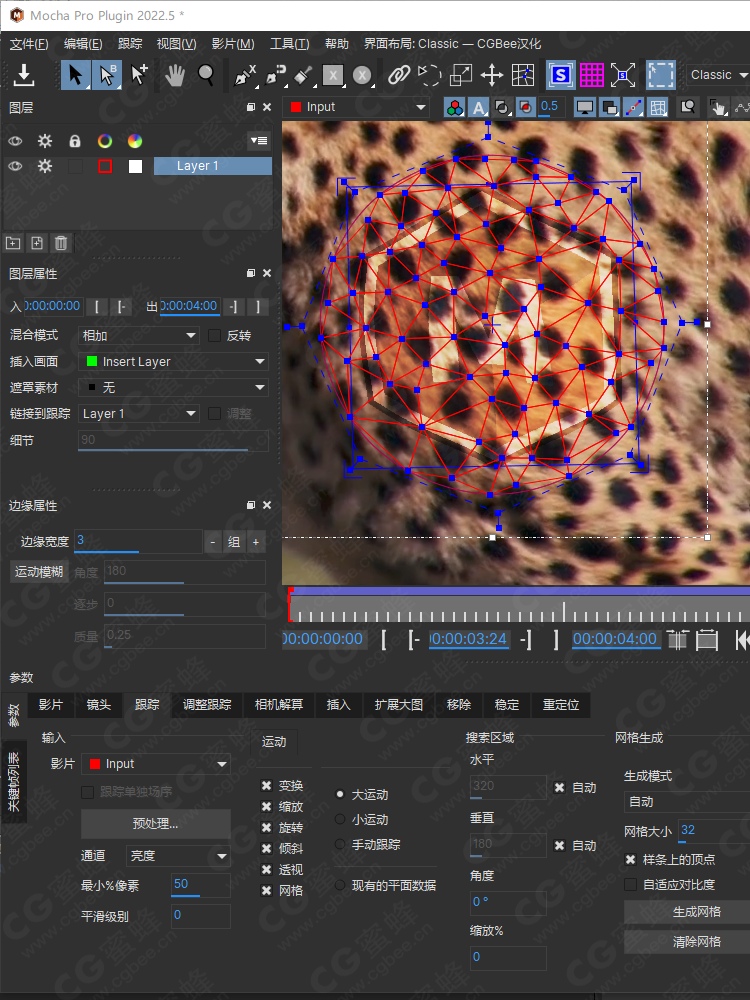Open the 工具(T) menu
This screenshot has width=750, height=1000.
(x=290, y=44)
